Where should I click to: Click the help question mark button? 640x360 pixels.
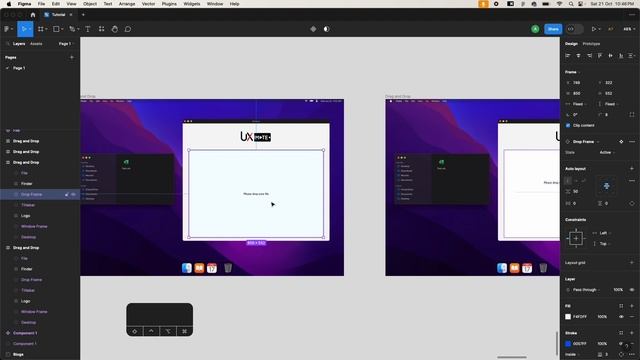(627, 346)
